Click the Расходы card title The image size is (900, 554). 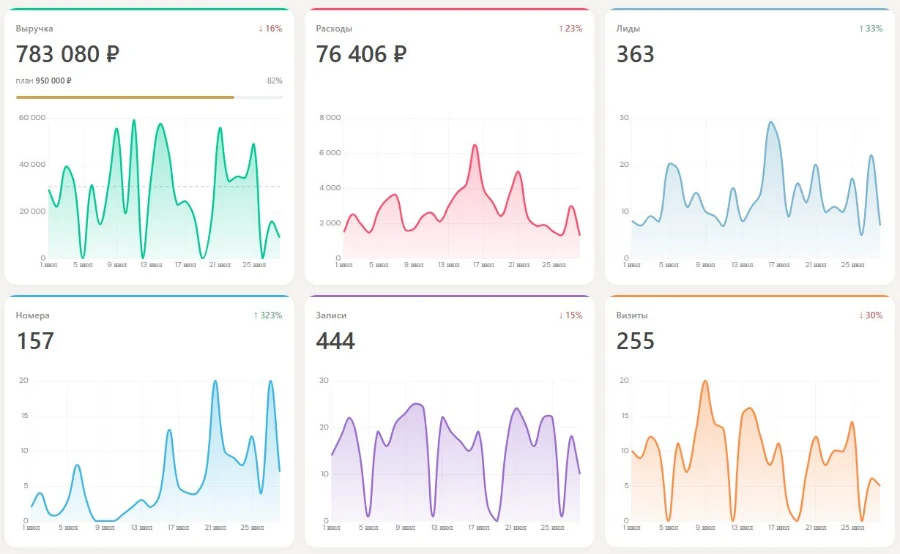334,28
